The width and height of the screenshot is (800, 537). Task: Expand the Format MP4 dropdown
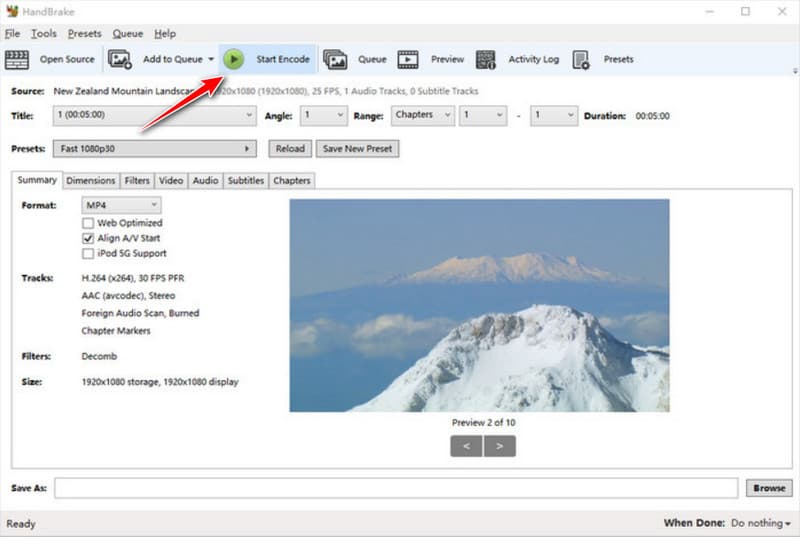click(121, 205)
